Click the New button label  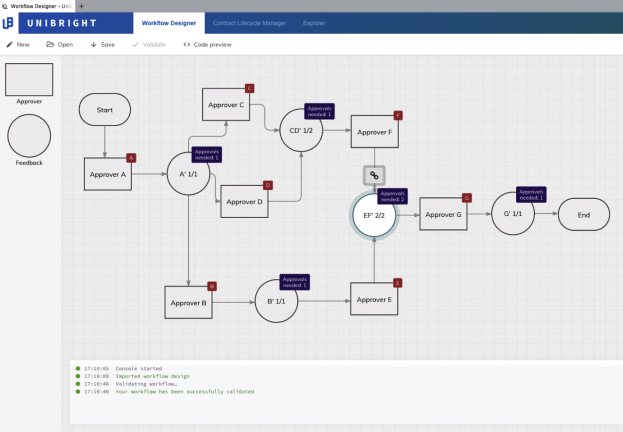(23, 45)
